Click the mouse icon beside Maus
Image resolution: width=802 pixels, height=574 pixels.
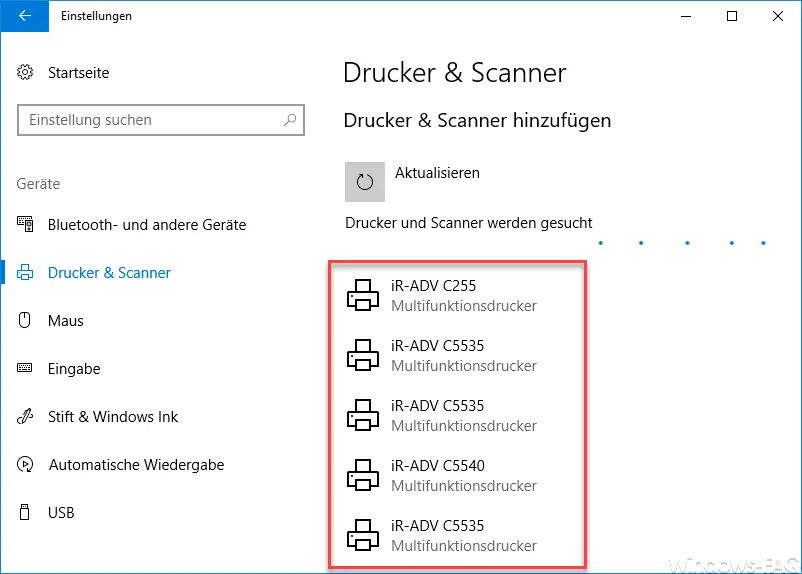pyautogui.click(x=25, y=320)
